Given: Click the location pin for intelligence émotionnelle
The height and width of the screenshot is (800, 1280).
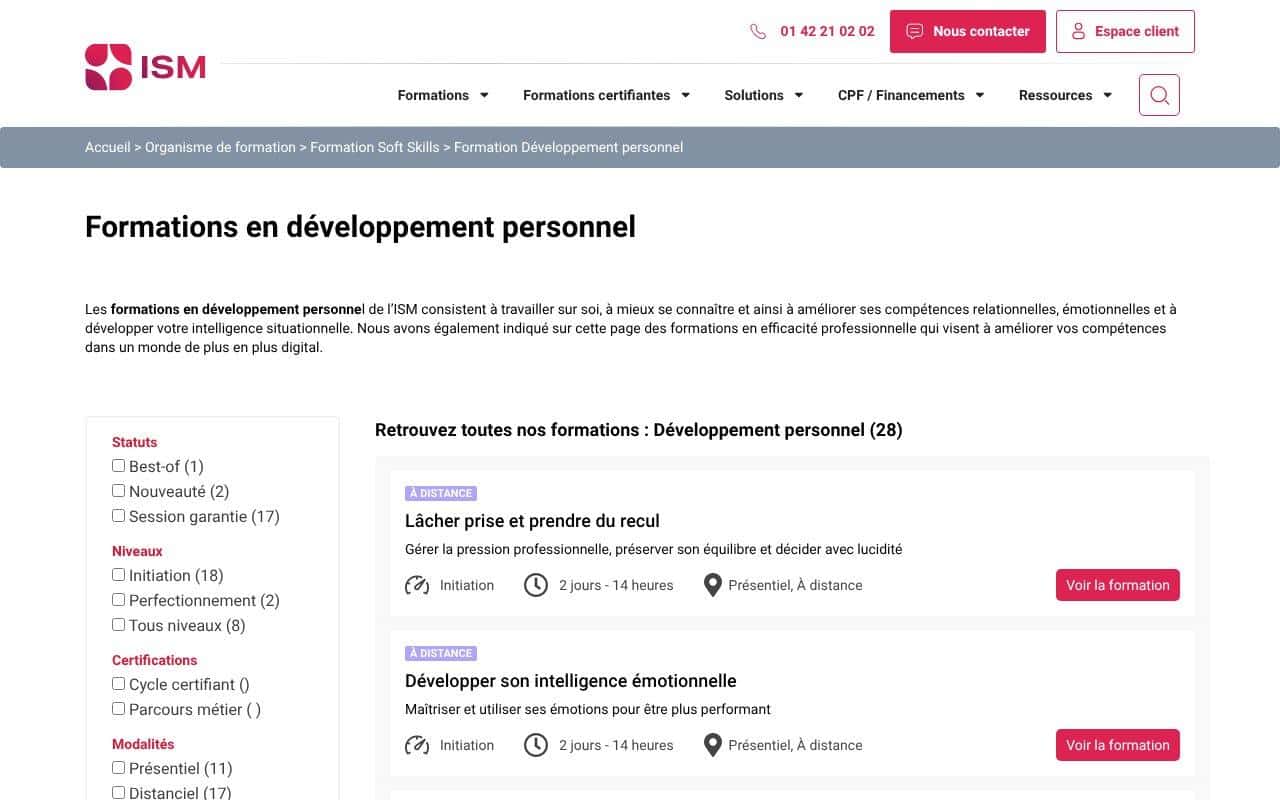Looking at the screenshot, I should 712,745.
